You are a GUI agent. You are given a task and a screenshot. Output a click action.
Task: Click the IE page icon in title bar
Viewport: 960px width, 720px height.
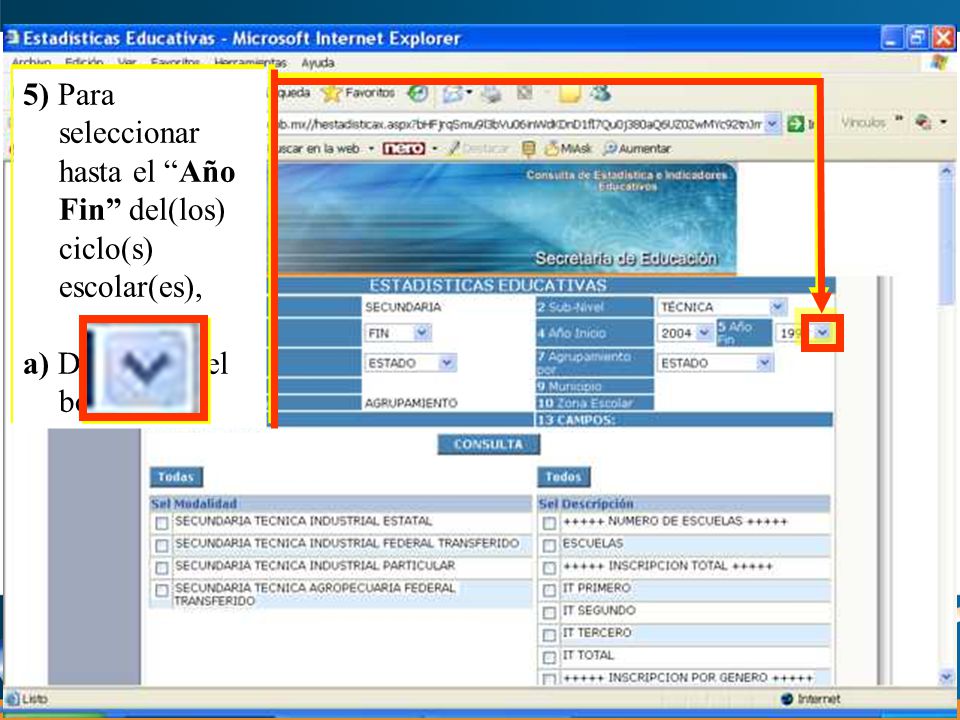(11, 38)
